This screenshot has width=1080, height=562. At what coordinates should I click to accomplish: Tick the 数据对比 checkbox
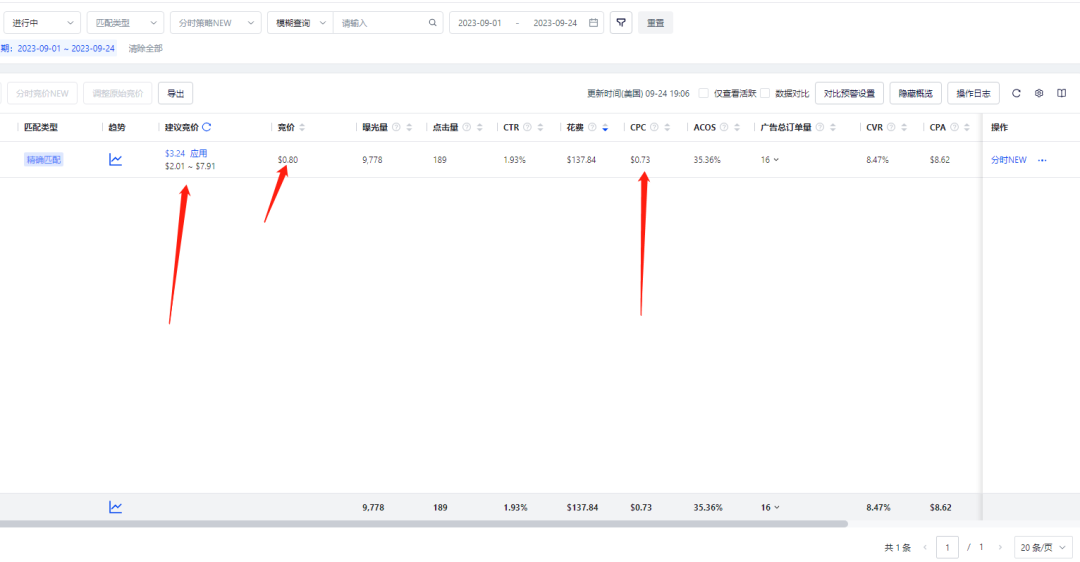click(x=765, y=93)
